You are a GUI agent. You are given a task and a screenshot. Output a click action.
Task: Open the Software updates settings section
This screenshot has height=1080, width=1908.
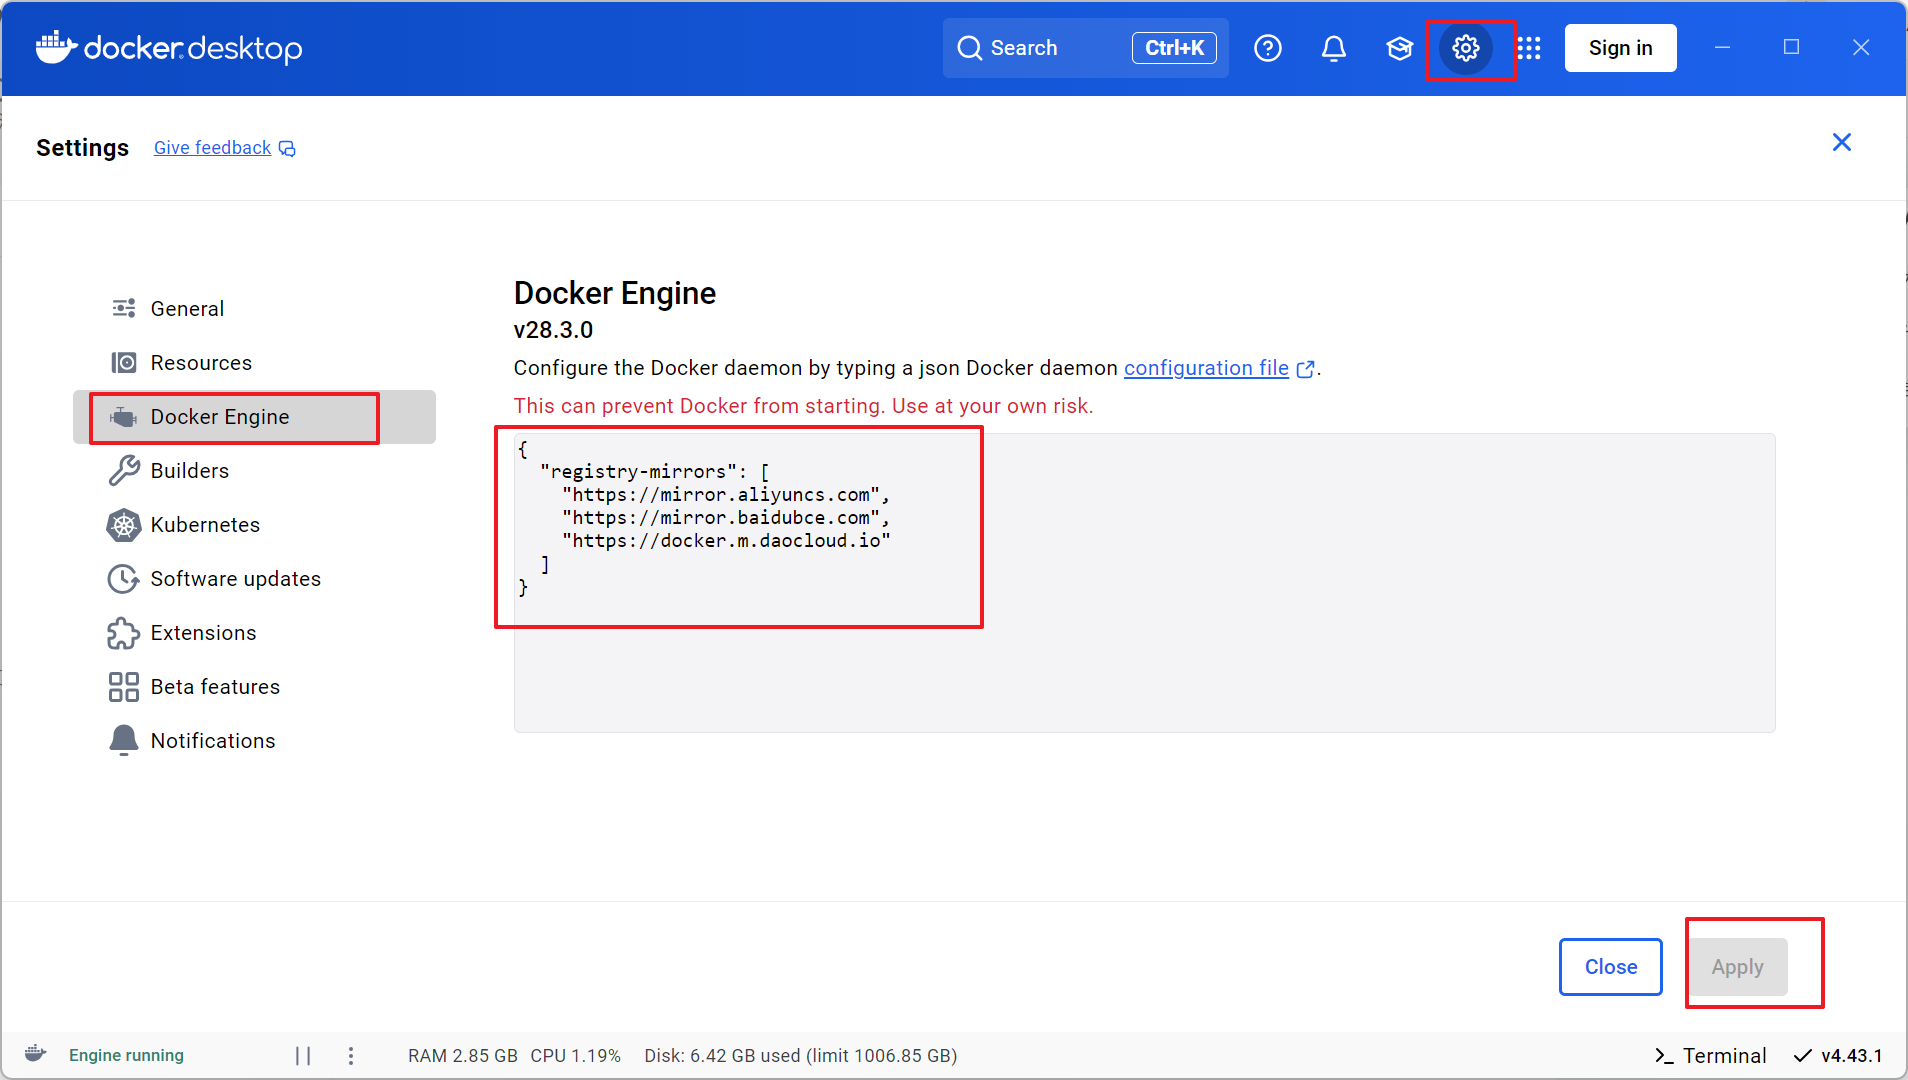(254, 579)
